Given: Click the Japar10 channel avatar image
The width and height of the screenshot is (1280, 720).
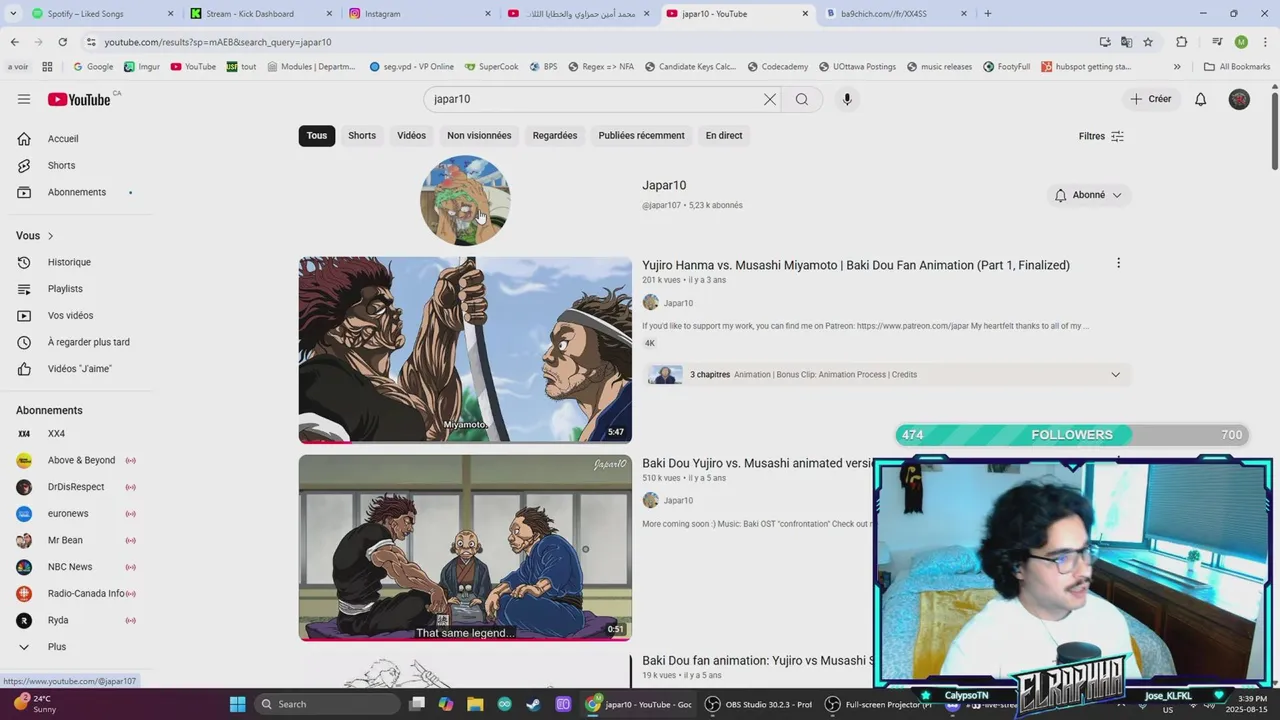Looking at the screenshot, I should [465, 200].
